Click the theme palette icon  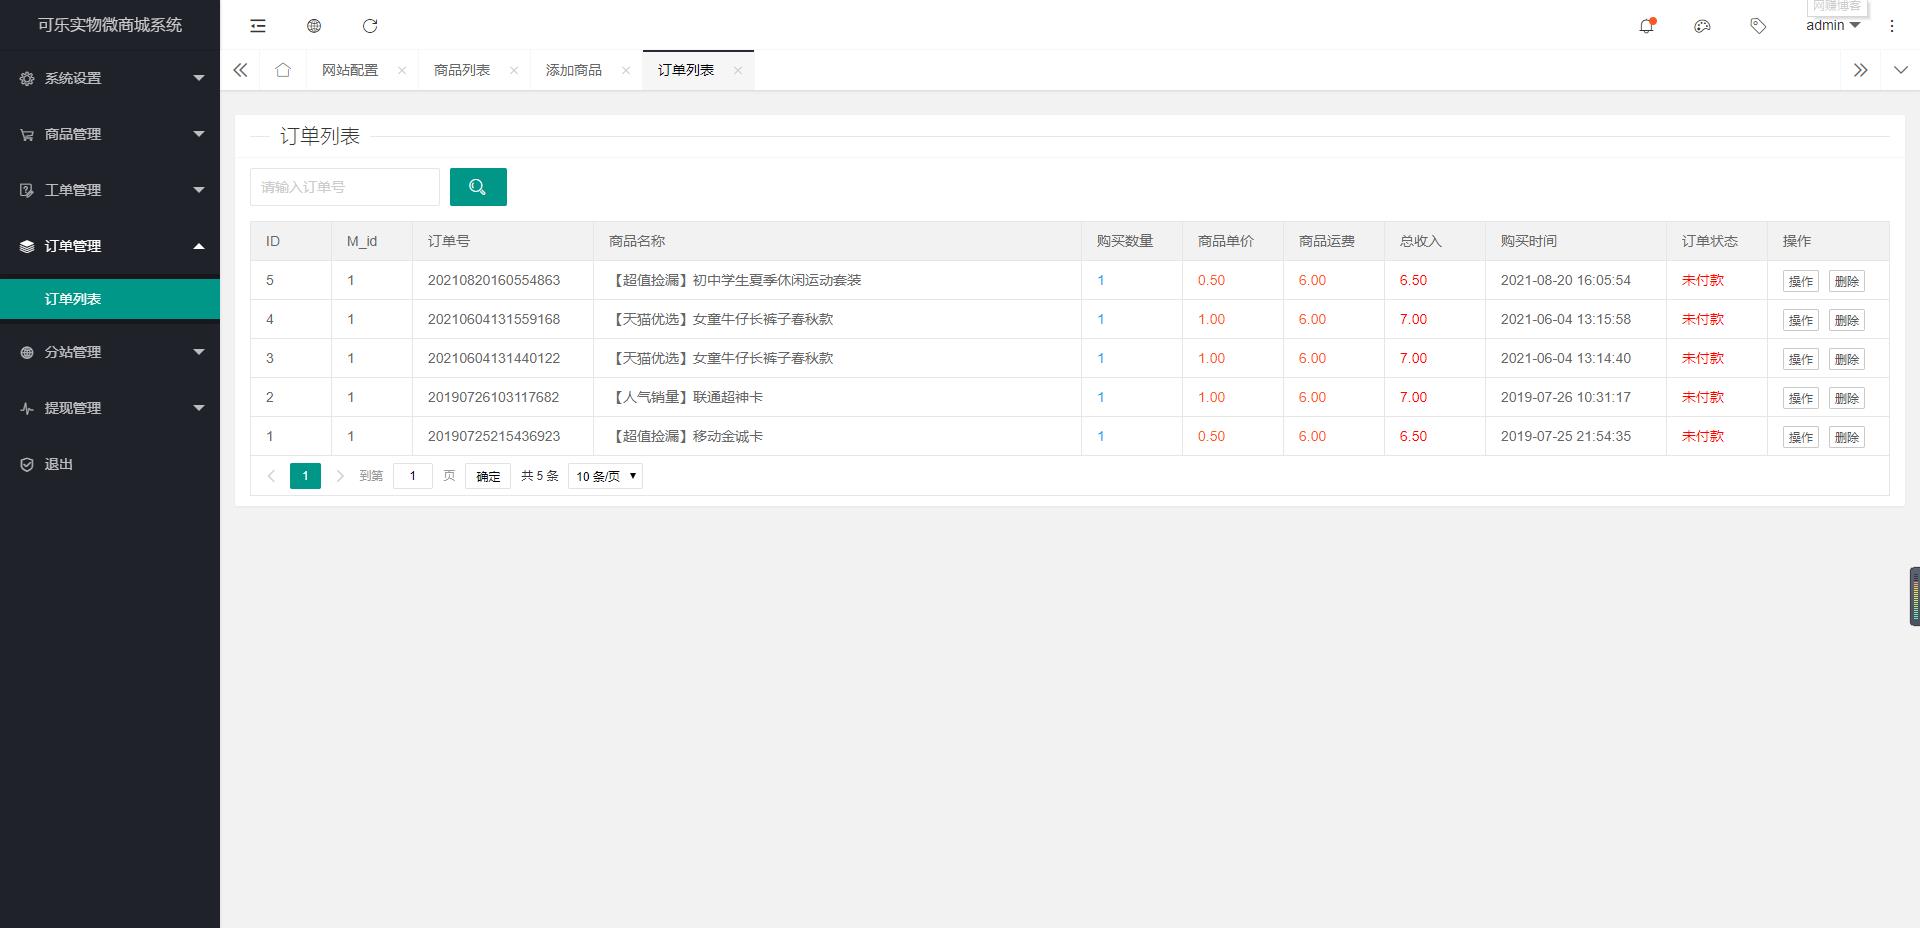point(1702,26)
